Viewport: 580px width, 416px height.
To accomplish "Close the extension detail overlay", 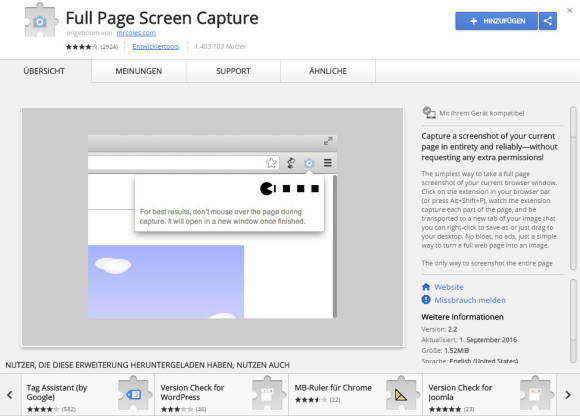I will [x=570, y=10].
